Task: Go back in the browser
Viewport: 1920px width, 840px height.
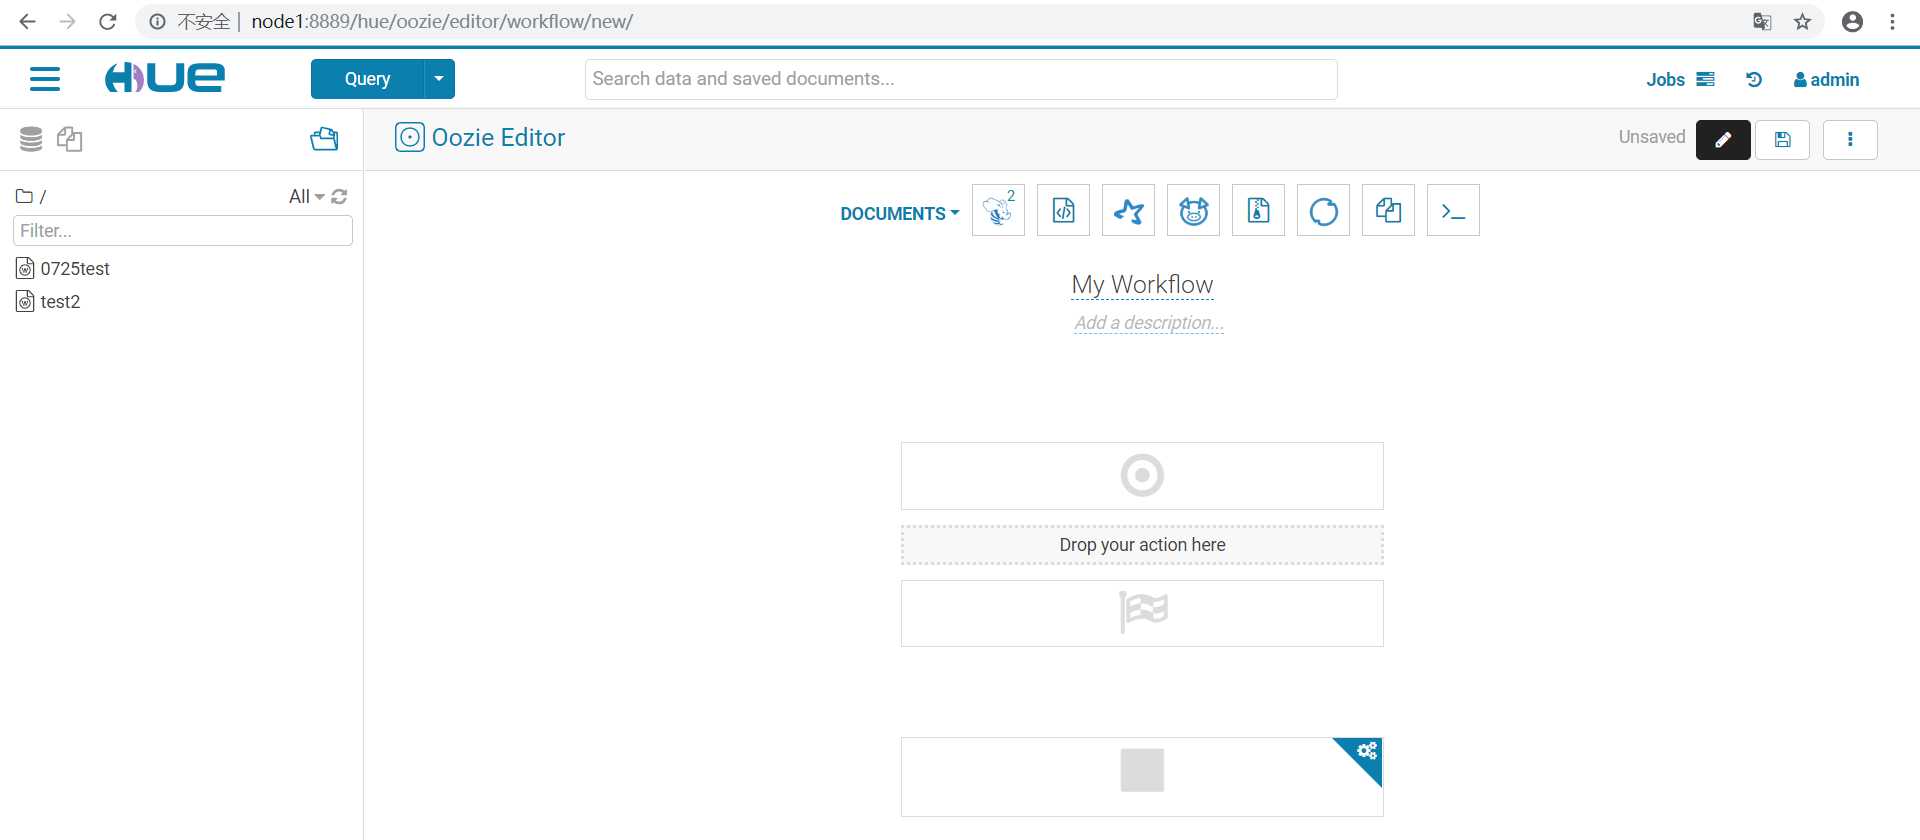Action: coord(27,21)
